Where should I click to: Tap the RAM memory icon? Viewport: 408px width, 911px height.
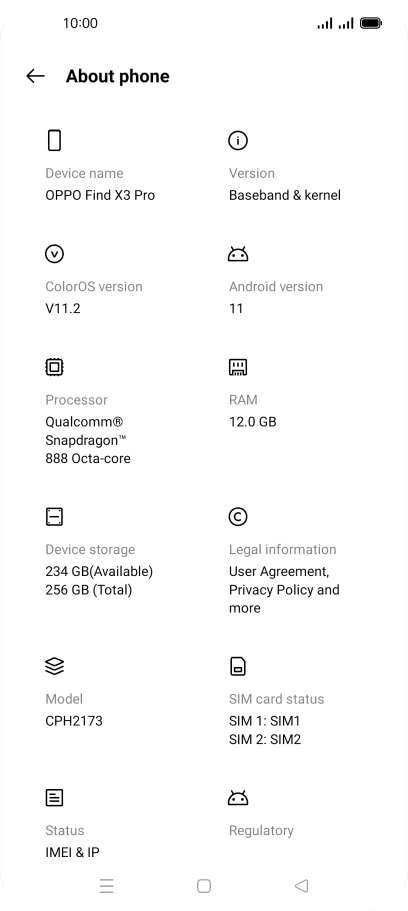[238, 367]
